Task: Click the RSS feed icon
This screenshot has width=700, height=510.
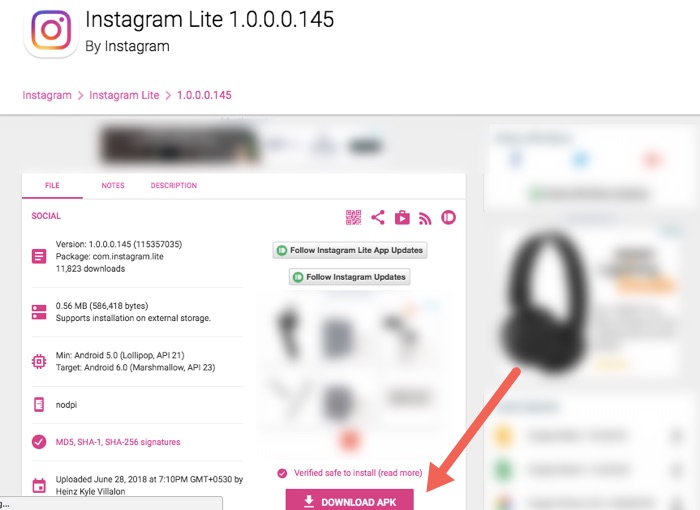Action: coord(425,218)
